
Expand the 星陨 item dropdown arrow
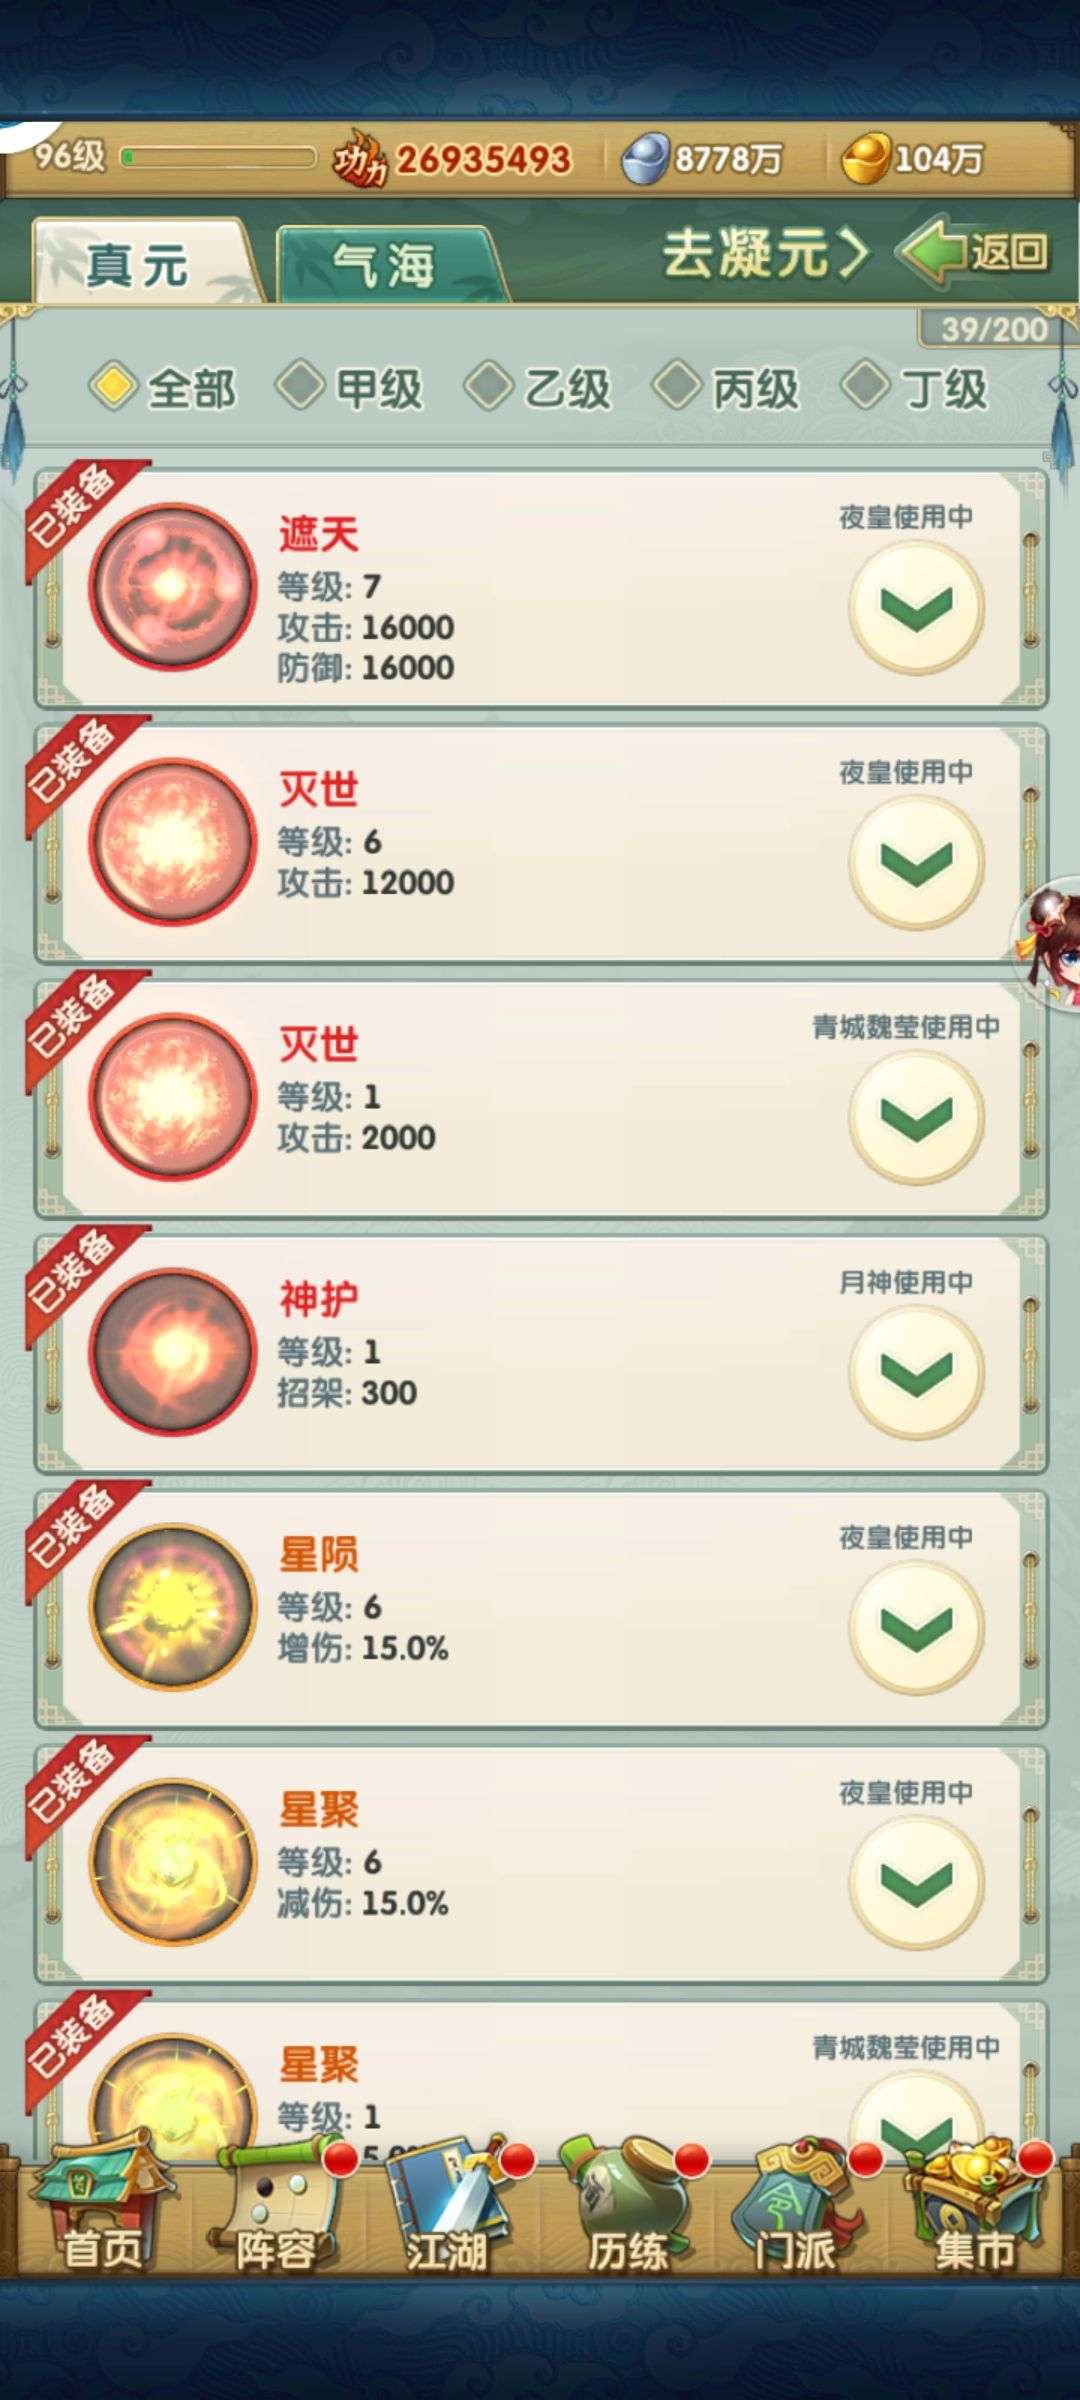[x=917, y=1627]
